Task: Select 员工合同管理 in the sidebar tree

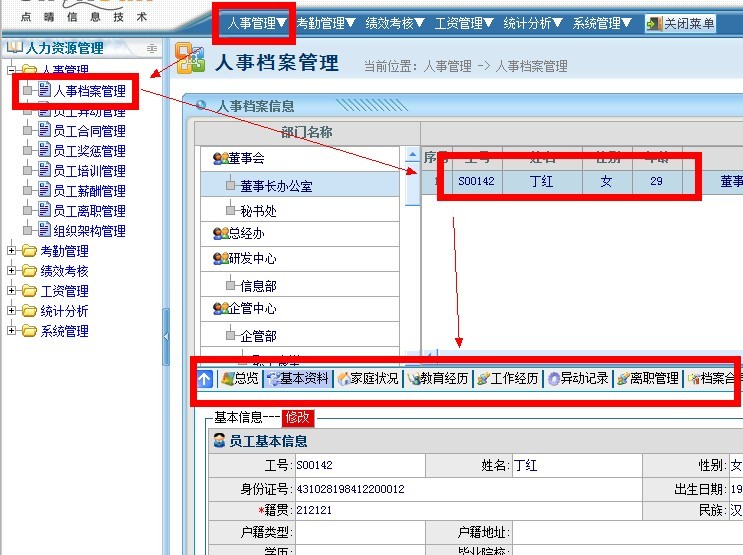Action: (x=88, y=131)
